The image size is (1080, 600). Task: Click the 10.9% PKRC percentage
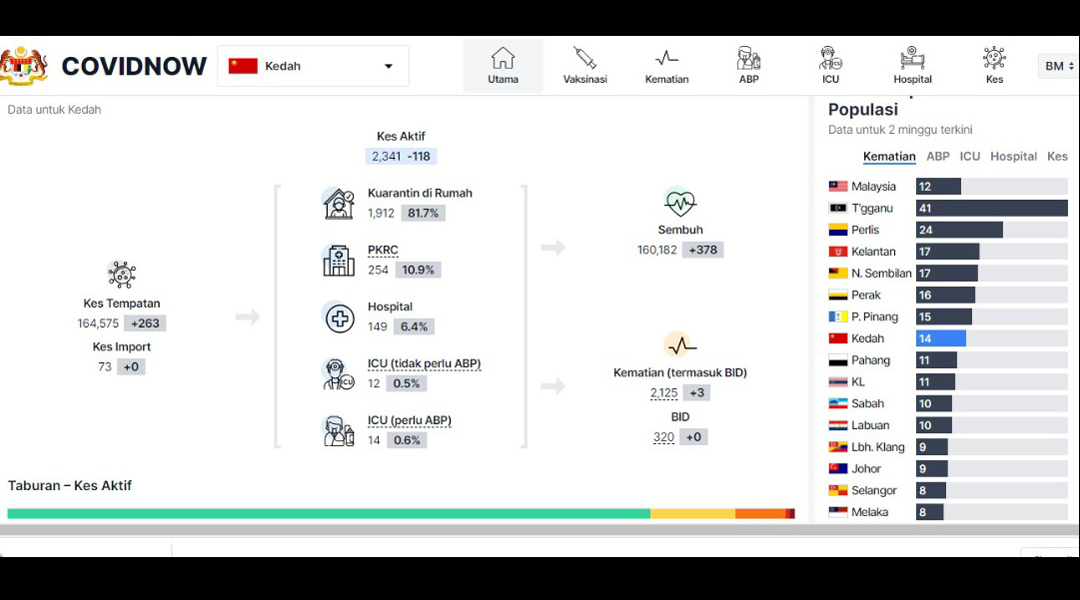click(418, 270)
